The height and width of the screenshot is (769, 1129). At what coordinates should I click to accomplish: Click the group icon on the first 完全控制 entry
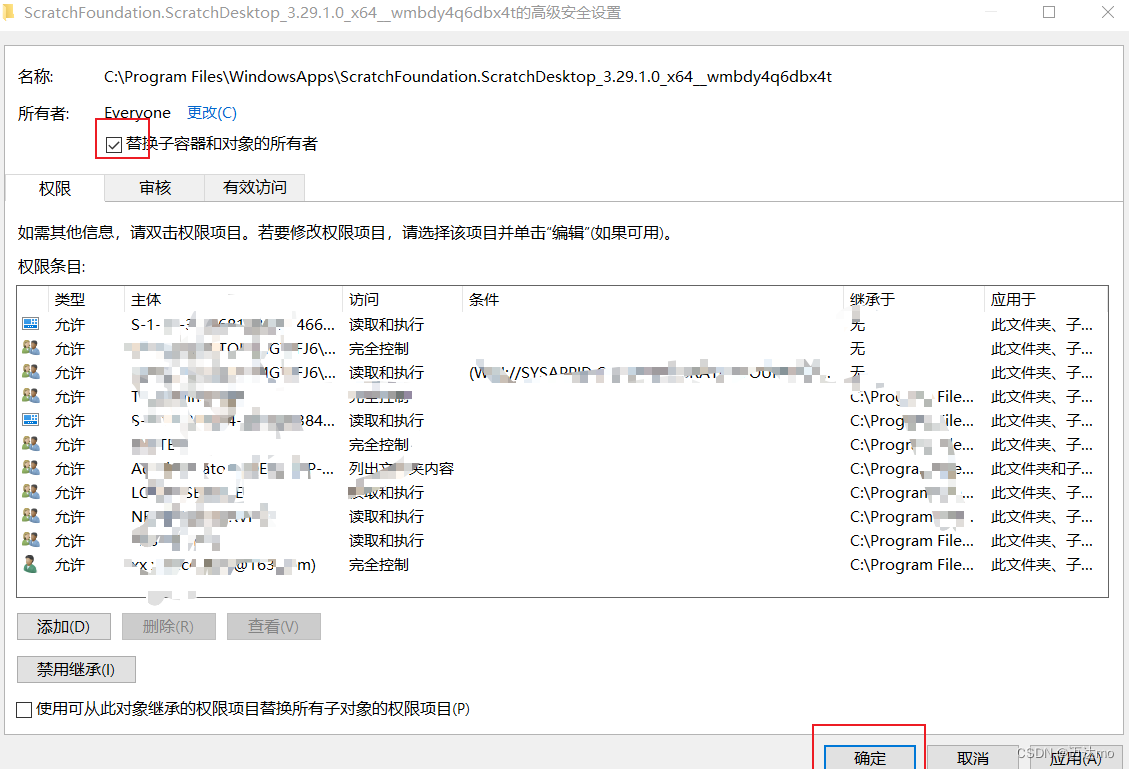tap(30, 348)
